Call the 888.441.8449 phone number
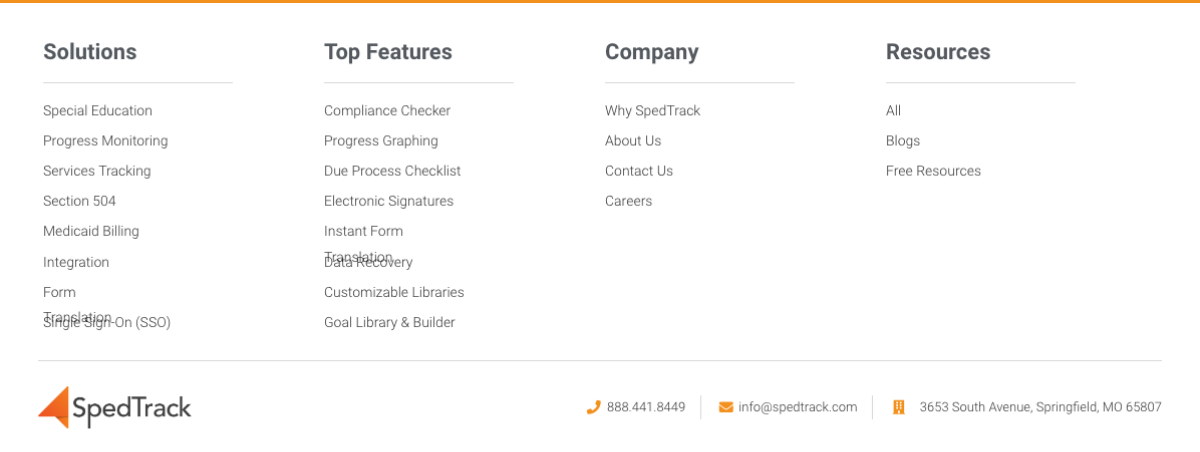The image size is (1200, 452). 646,407
